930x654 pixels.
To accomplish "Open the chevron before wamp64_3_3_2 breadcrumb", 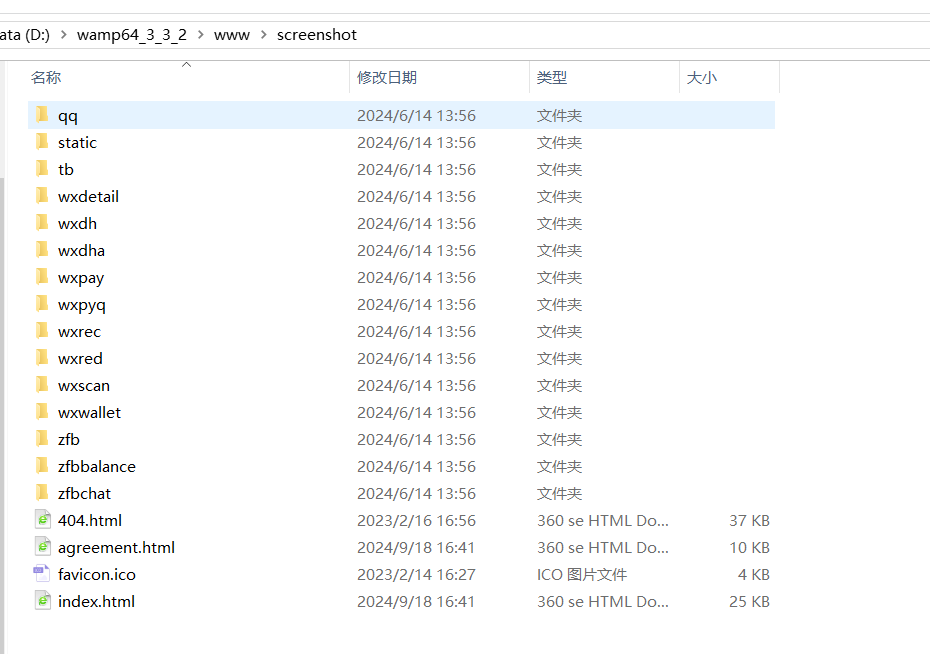I will 63,35.
